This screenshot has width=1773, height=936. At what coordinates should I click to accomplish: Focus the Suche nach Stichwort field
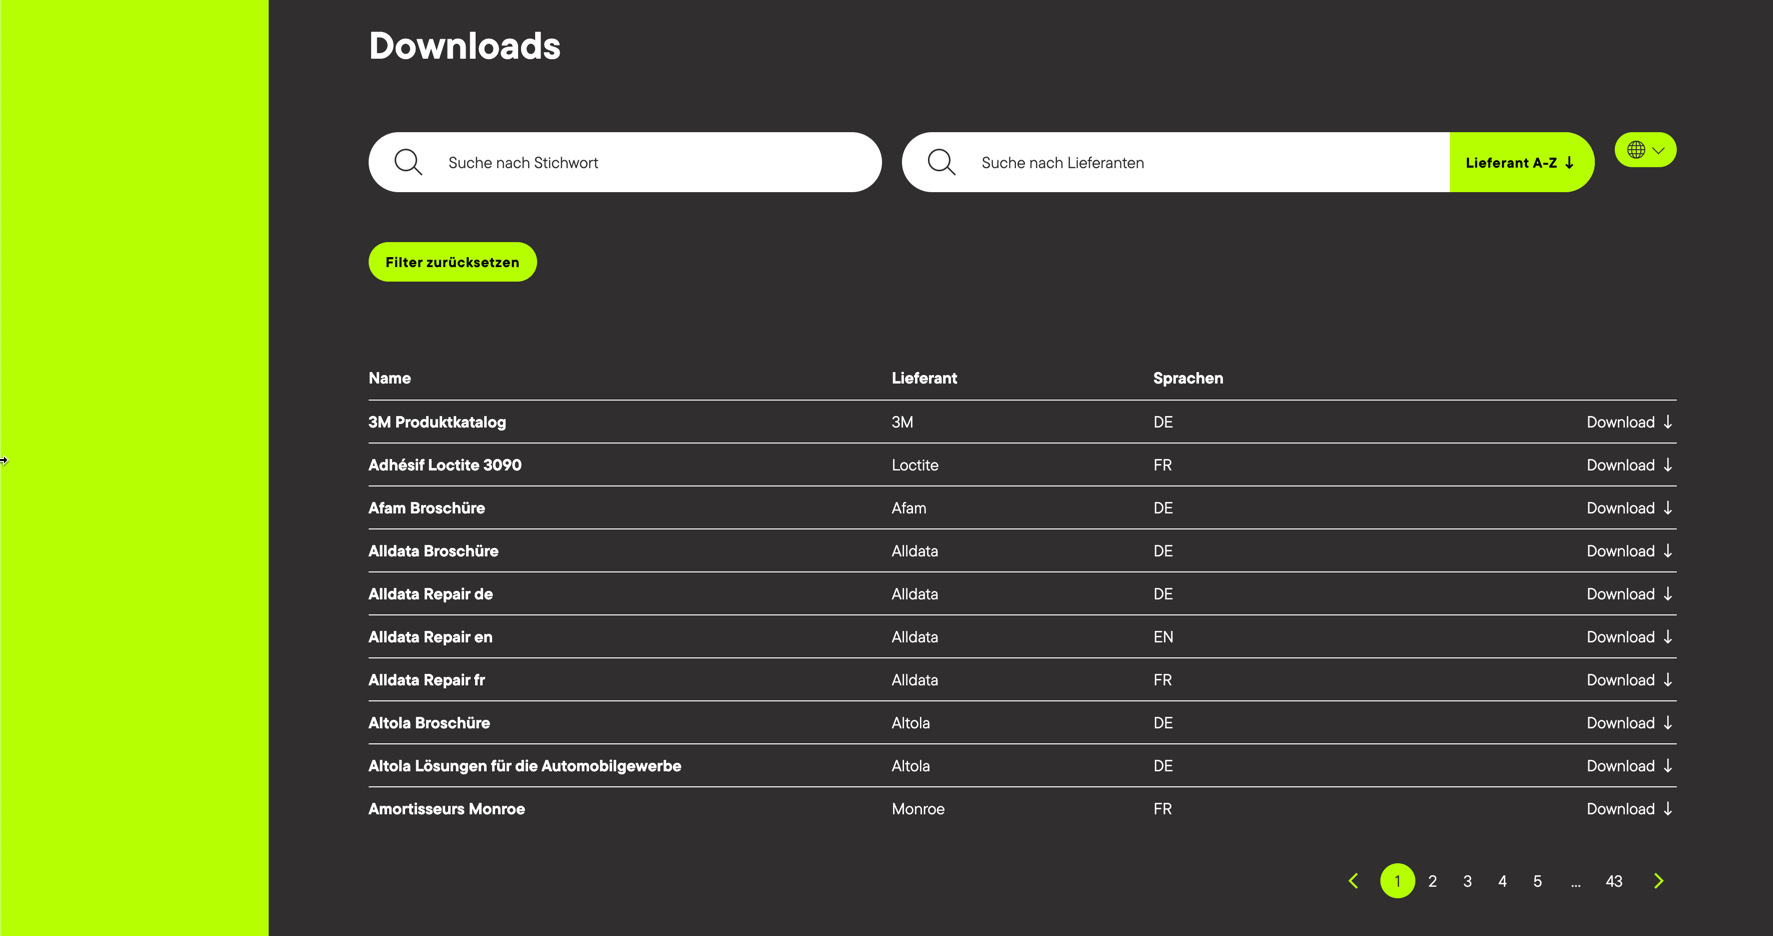coord(625,162)
